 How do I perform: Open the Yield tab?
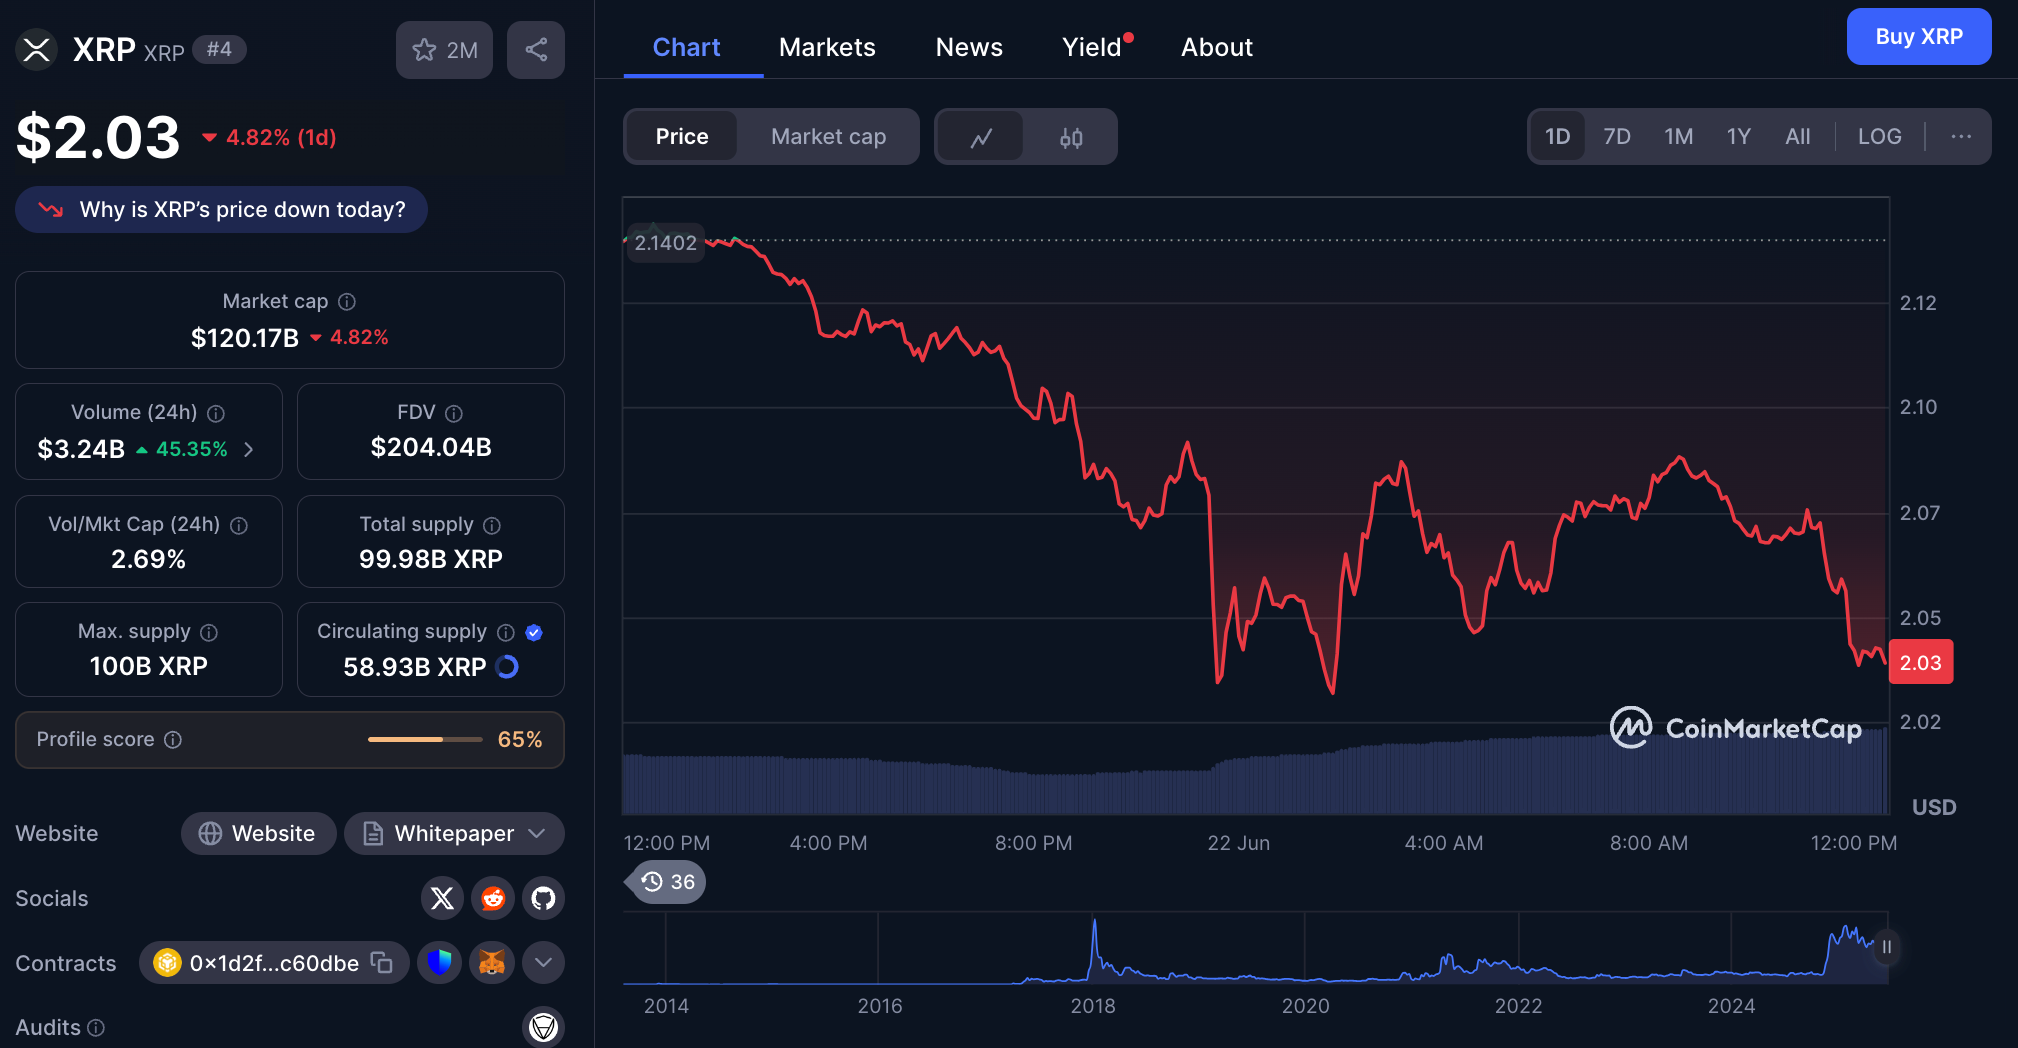click(1093, 47)
